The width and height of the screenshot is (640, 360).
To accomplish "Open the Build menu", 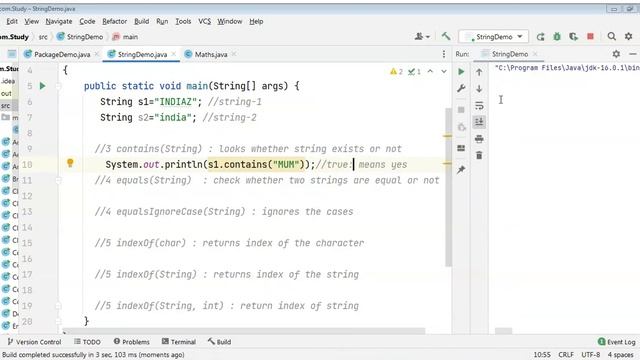I will click(x=141, y=21).
